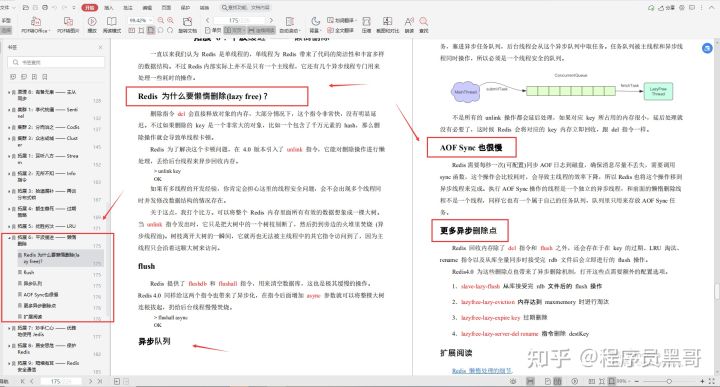Click the zoom out magnifier icon
This screenshot has height=387, width=720.
click(x=161, y=21)
